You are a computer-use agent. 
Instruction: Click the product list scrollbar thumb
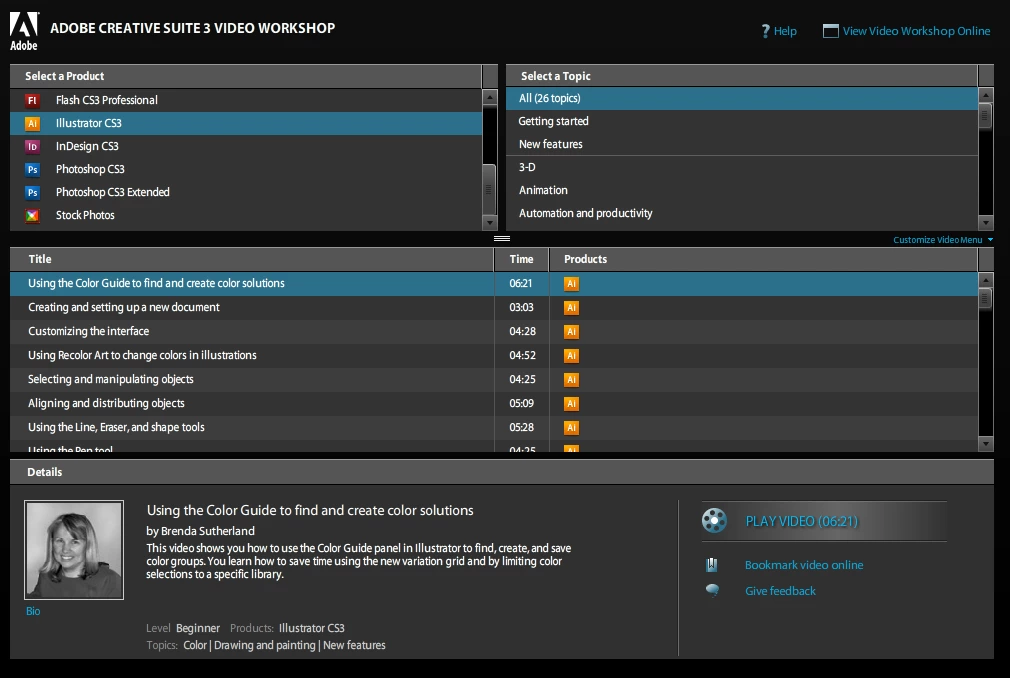[490, 189]
